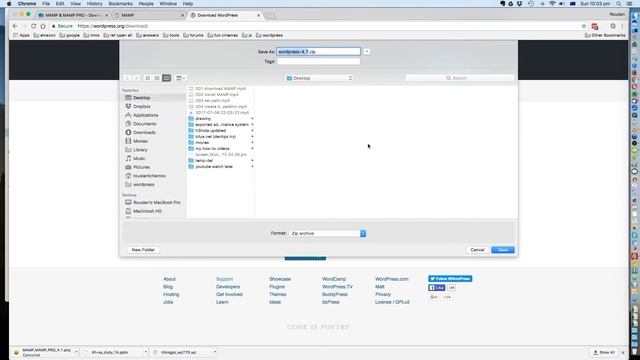Expand the youtube watch later folder arrow
This screenshot has width=640, height=360.
252,167
